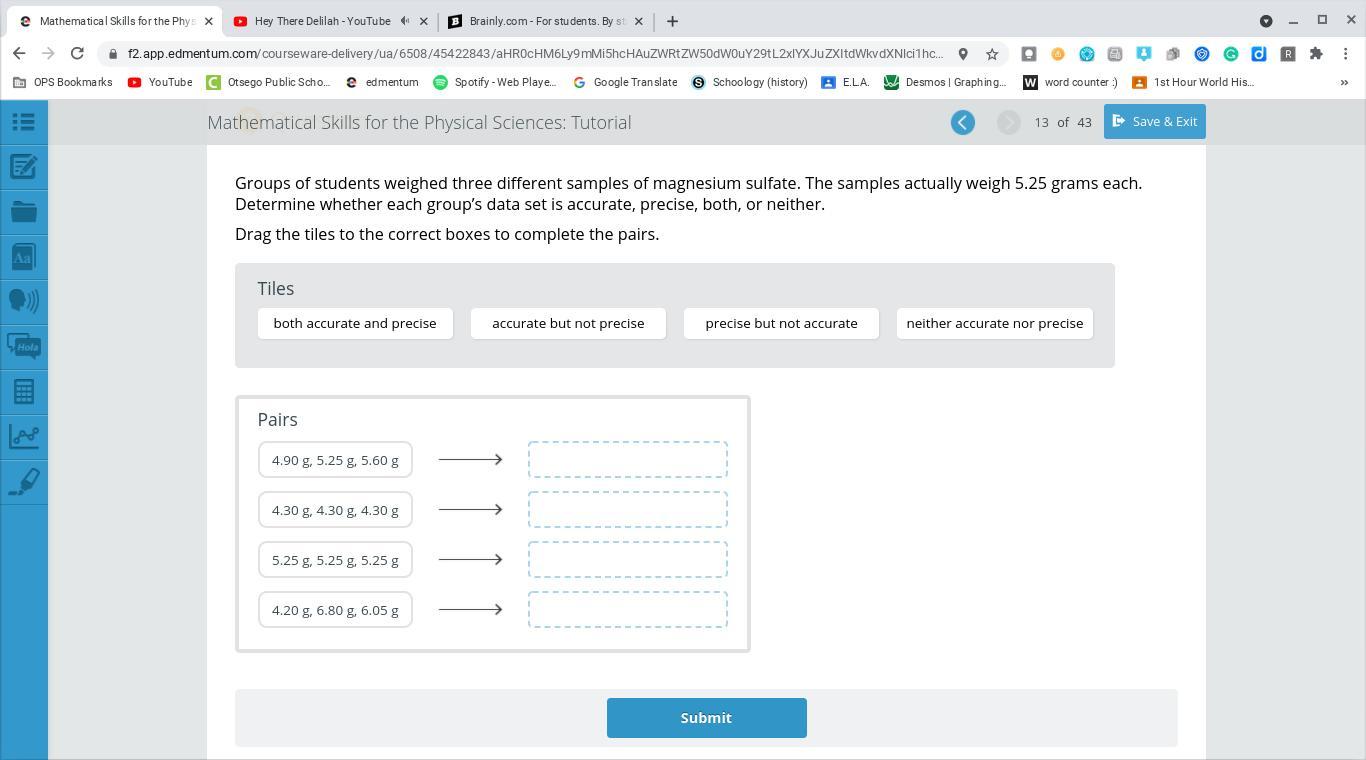
Task: Open the calculator tool in sidebar
Action: (24, 392)
